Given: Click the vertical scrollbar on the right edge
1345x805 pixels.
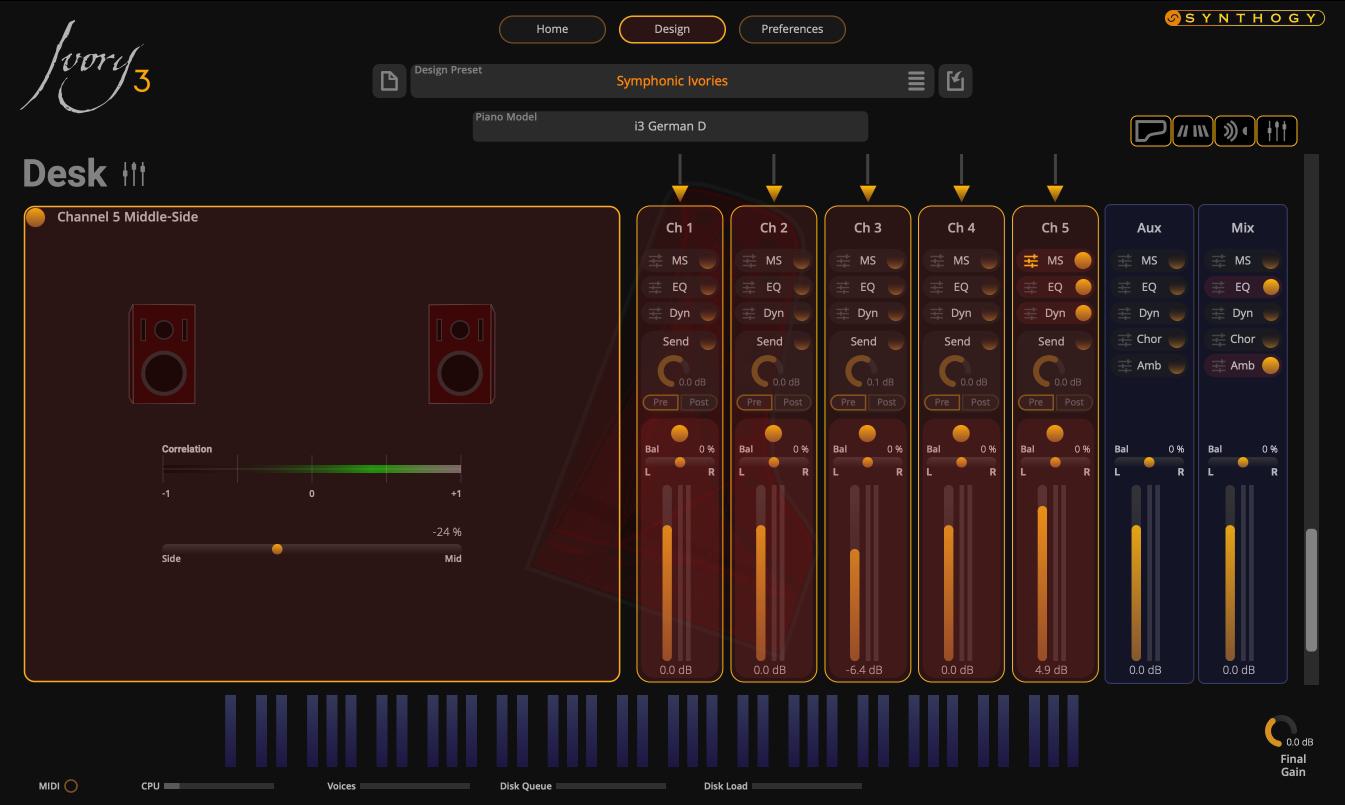Looking at the screenshot, I should (1312, 590).
